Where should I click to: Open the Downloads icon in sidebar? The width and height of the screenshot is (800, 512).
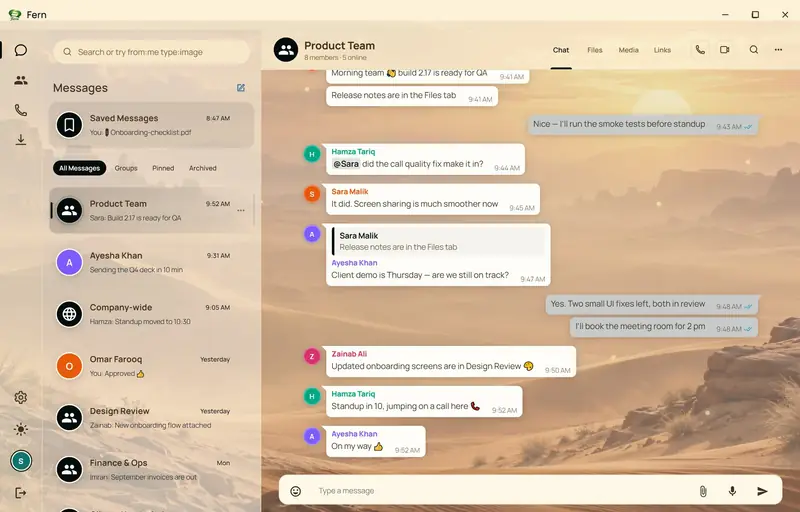click(21, 140)
